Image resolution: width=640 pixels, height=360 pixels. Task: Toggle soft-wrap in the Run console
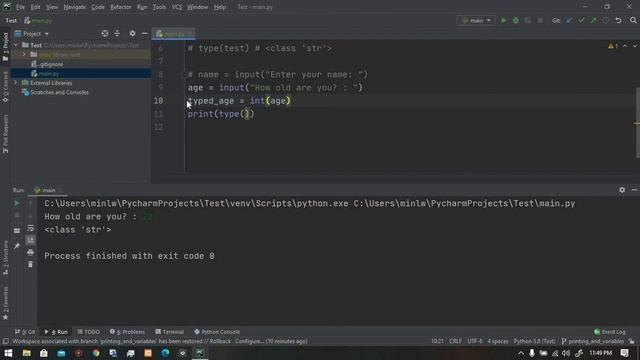(x=31, y=228)
